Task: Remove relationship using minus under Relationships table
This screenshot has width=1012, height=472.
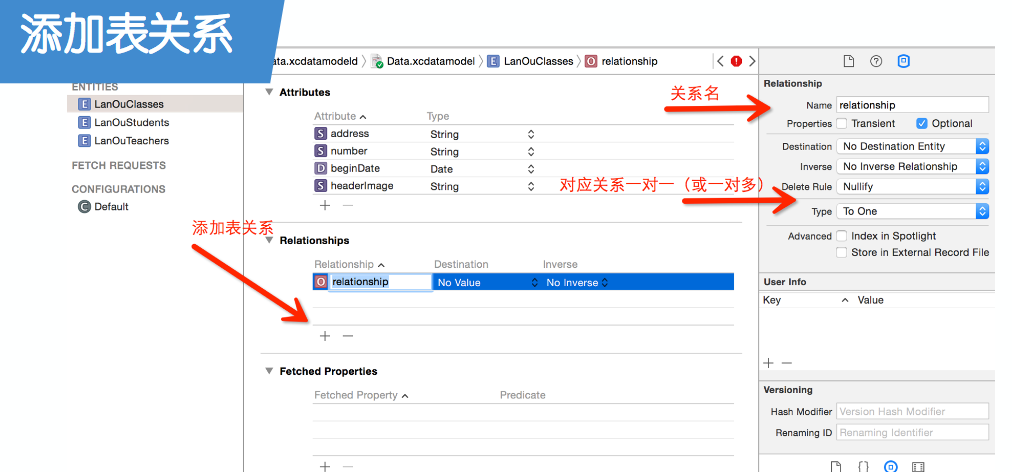Action: (x=347, y=336)
